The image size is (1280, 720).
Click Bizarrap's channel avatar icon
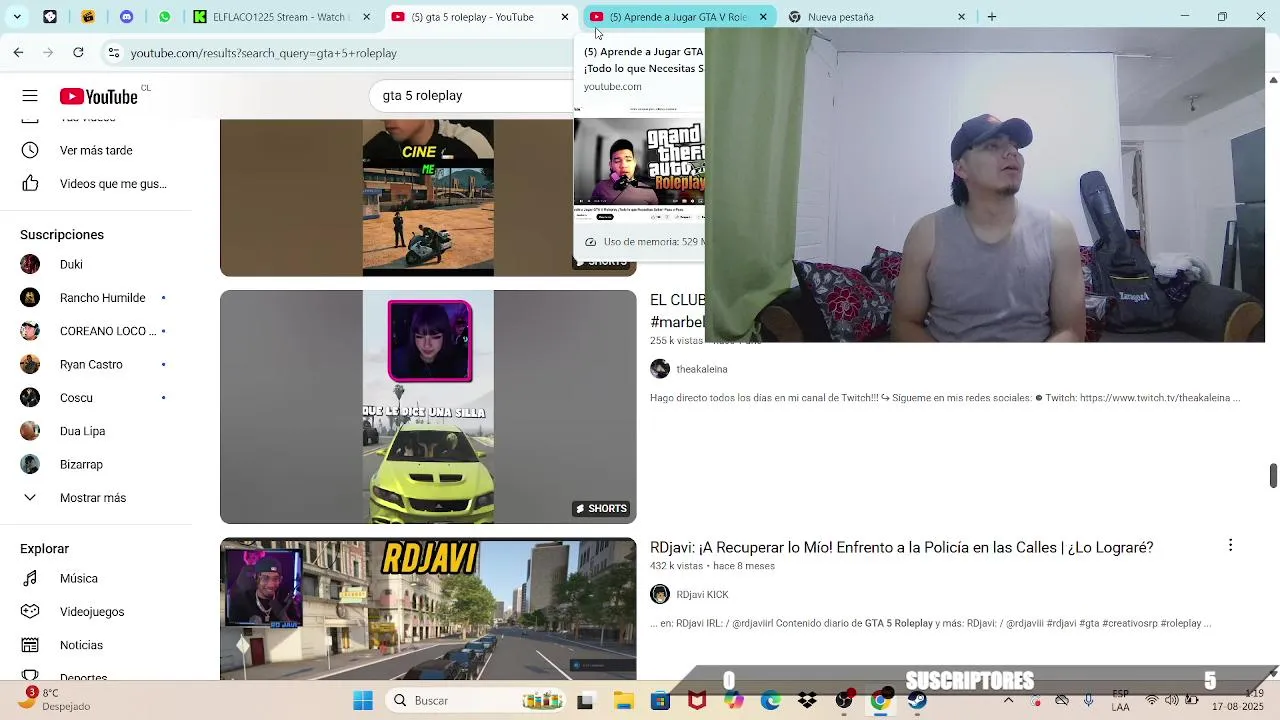click(30, 464)
